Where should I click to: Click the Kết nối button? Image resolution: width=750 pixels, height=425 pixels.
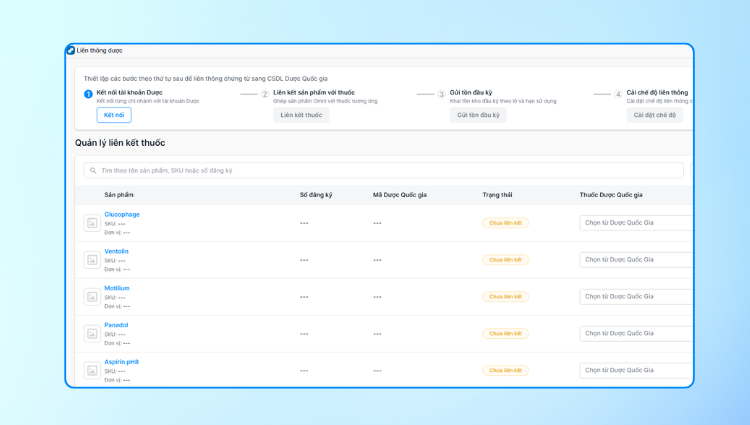click(114, 115)
